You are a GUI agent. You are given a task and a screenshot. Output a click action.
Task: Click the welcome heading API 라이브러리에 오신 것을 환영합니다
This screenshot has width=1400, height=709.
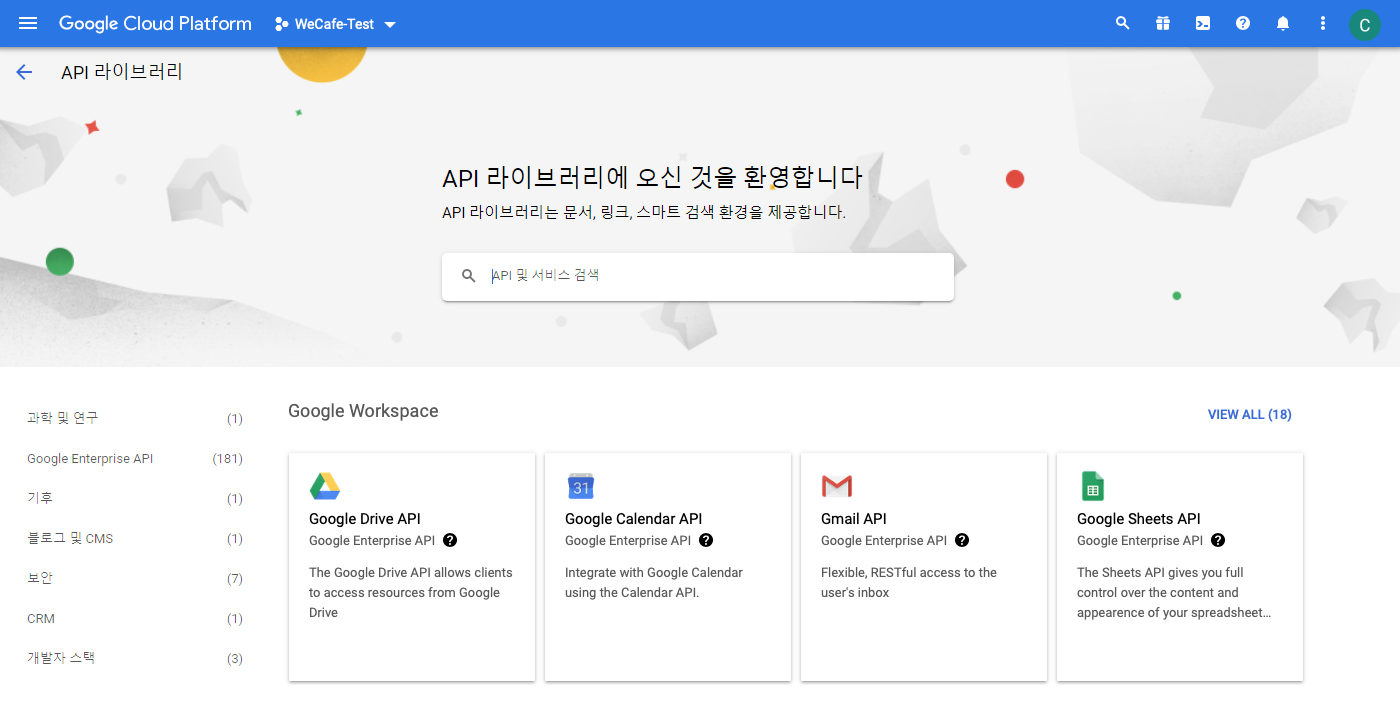point(652,178)
